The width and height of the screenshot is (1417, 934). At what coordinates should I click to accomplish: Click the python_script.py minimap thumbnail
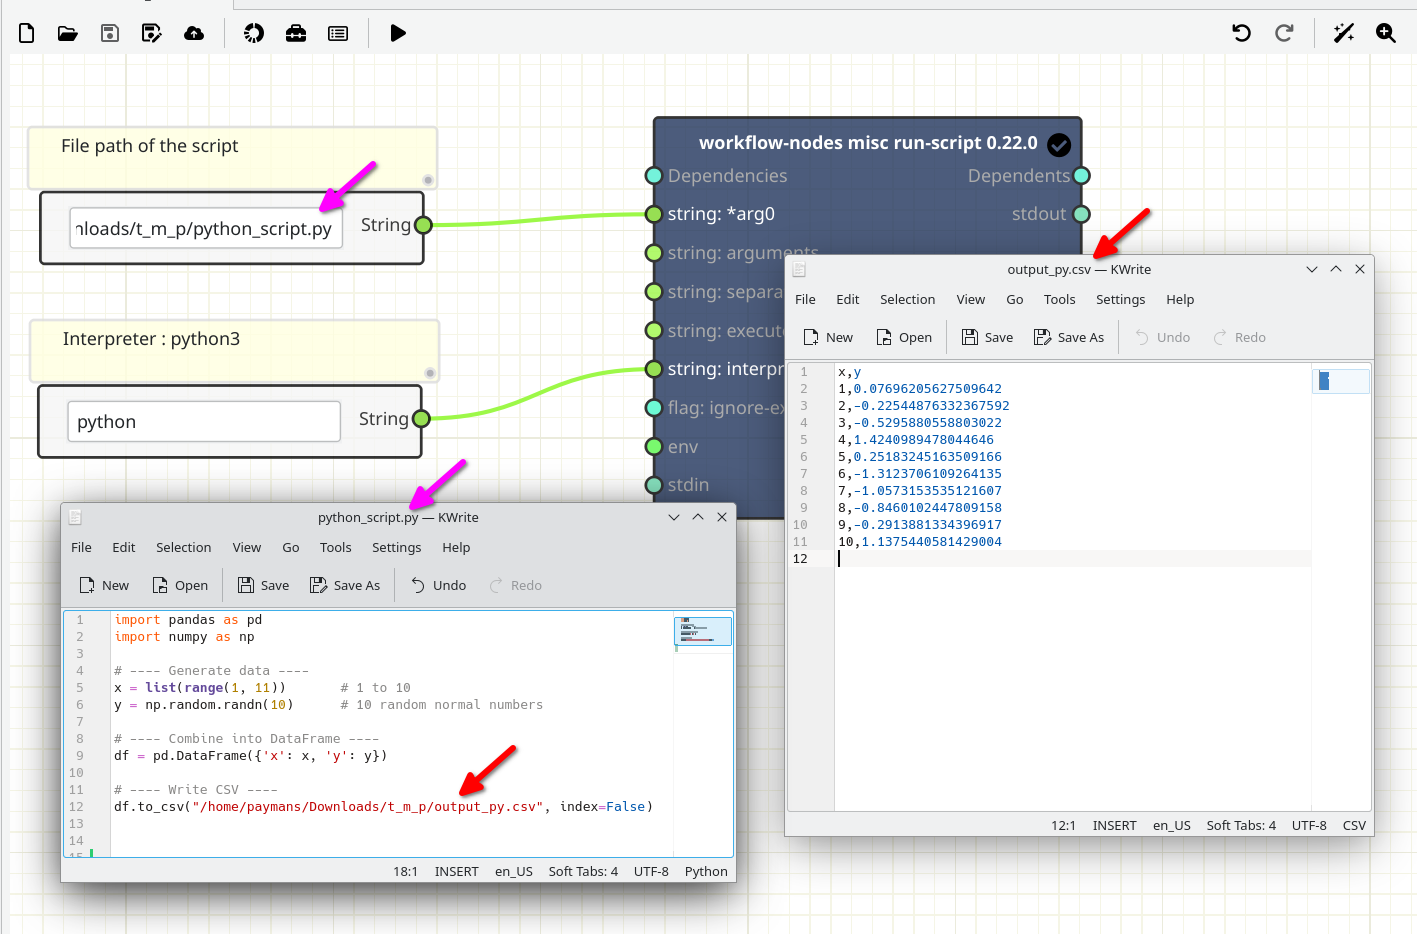pos(703,631)
